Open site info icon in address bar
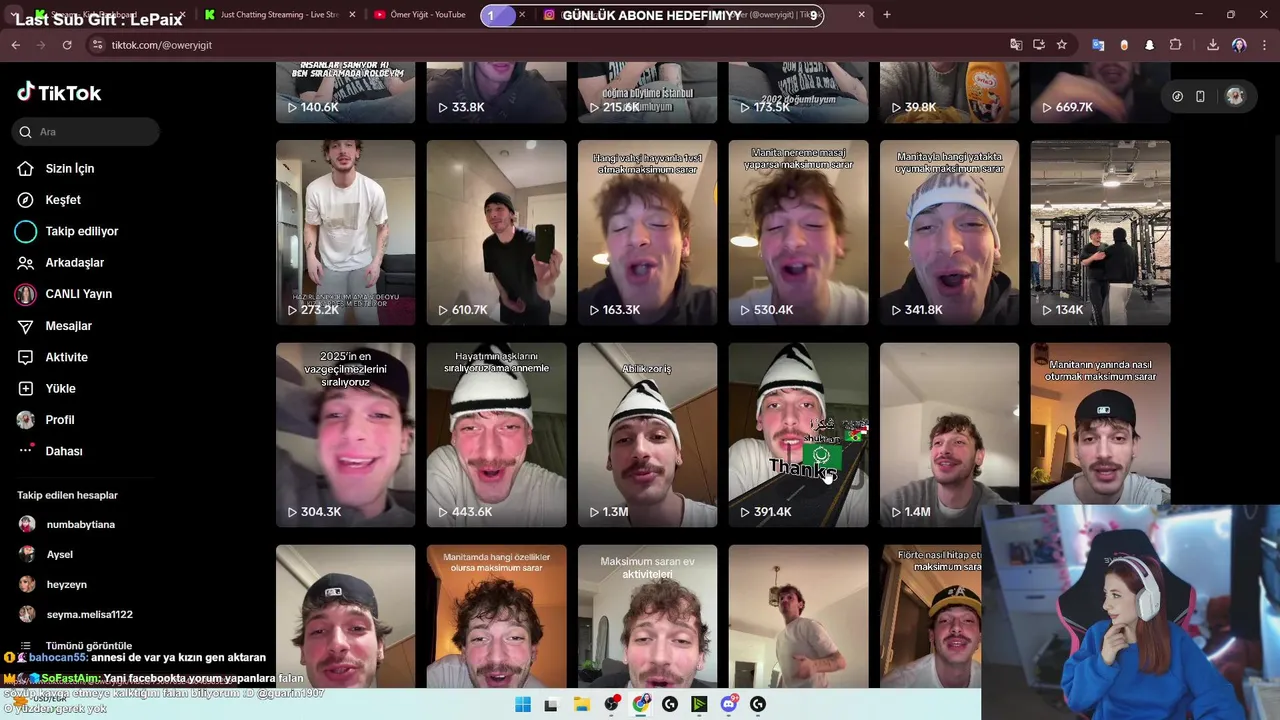 click(97, 45)
